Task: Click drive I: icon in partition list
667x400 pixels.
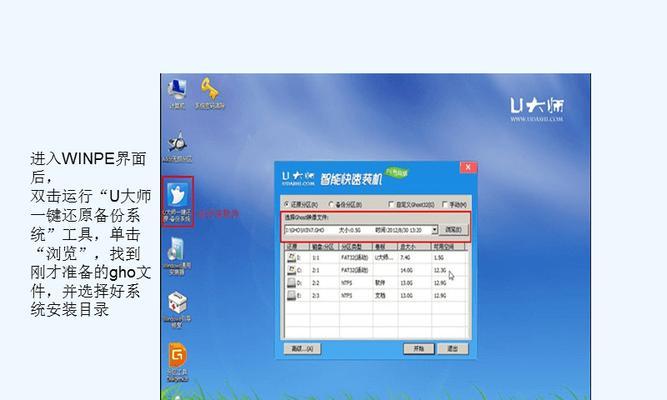Action: [x=291, y=257]
